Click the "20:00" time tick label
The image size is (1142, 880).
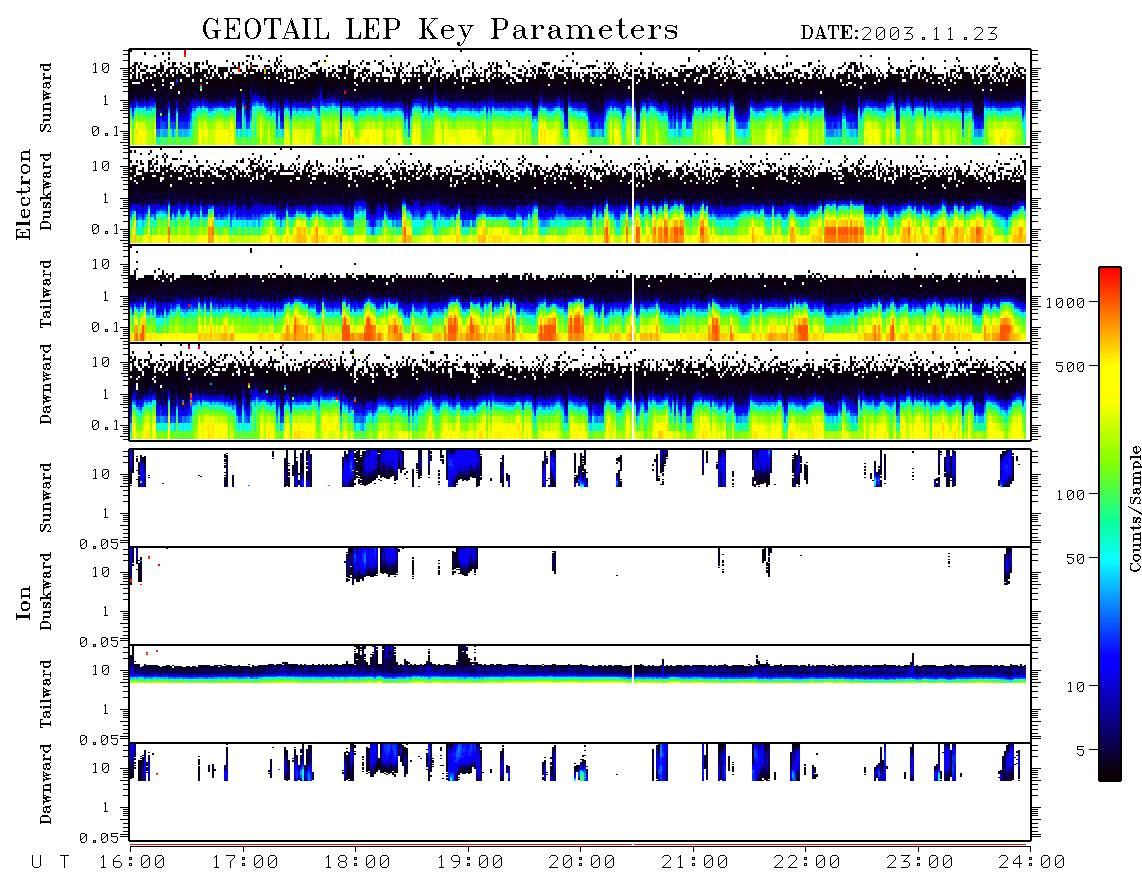[x=583, y=863]
